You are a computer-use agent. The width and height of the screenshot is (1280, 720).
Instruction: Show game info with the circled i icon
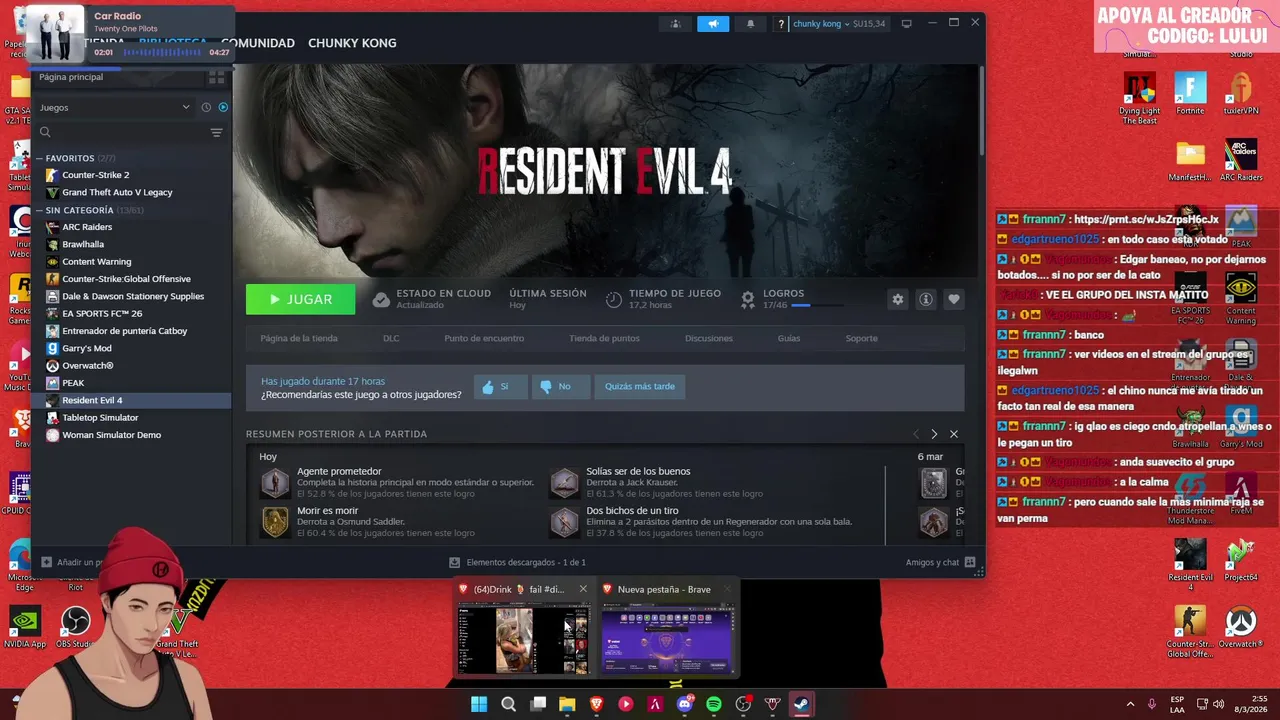926,299
